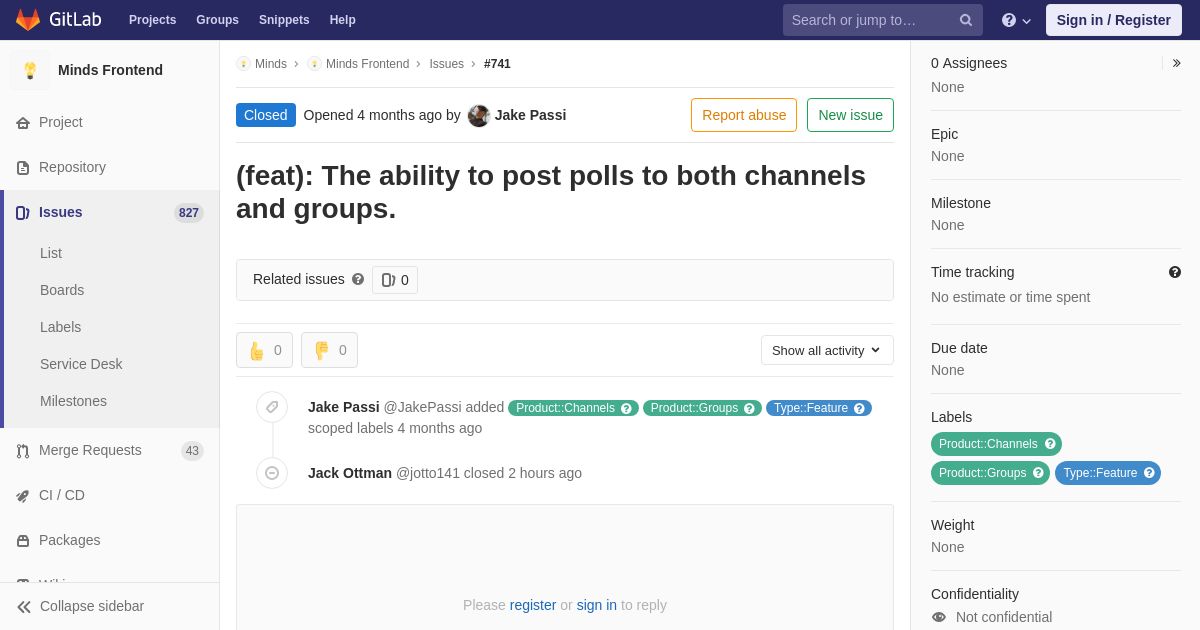Click the Collapse sidebar double-chevron icon
Image resolution: width=1200 pixels, height=630 pixels.
pos(24,607)
